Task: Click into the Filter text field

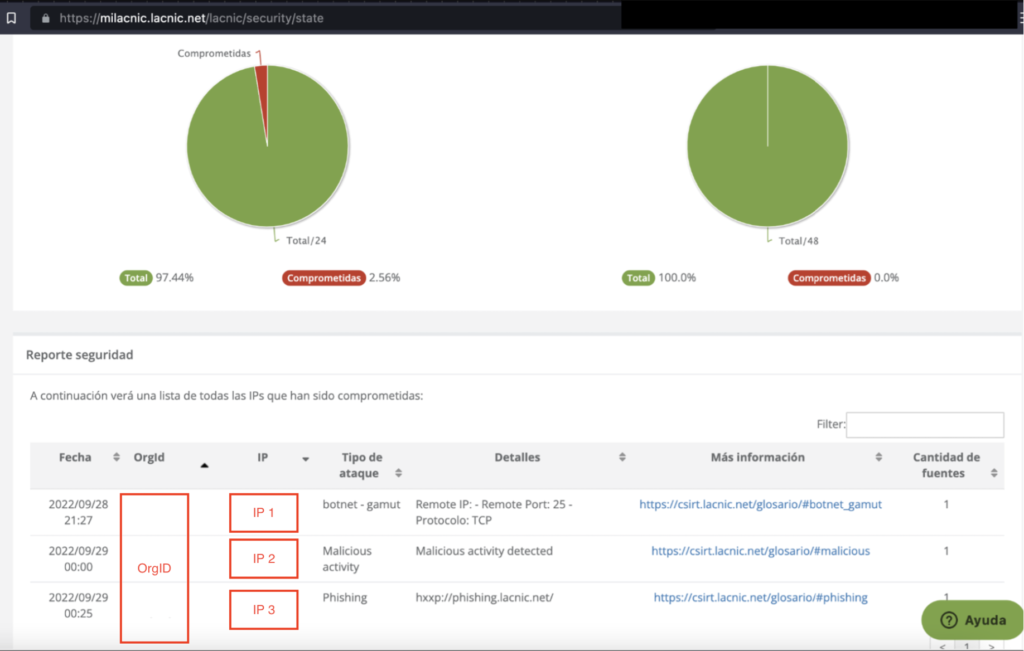Action: point(924,424)
